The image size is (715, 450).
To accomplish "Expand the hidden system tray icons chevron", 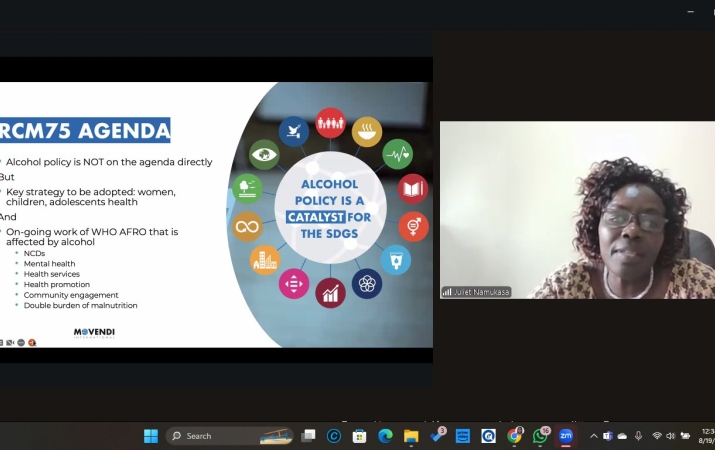I will click(593, 436).
